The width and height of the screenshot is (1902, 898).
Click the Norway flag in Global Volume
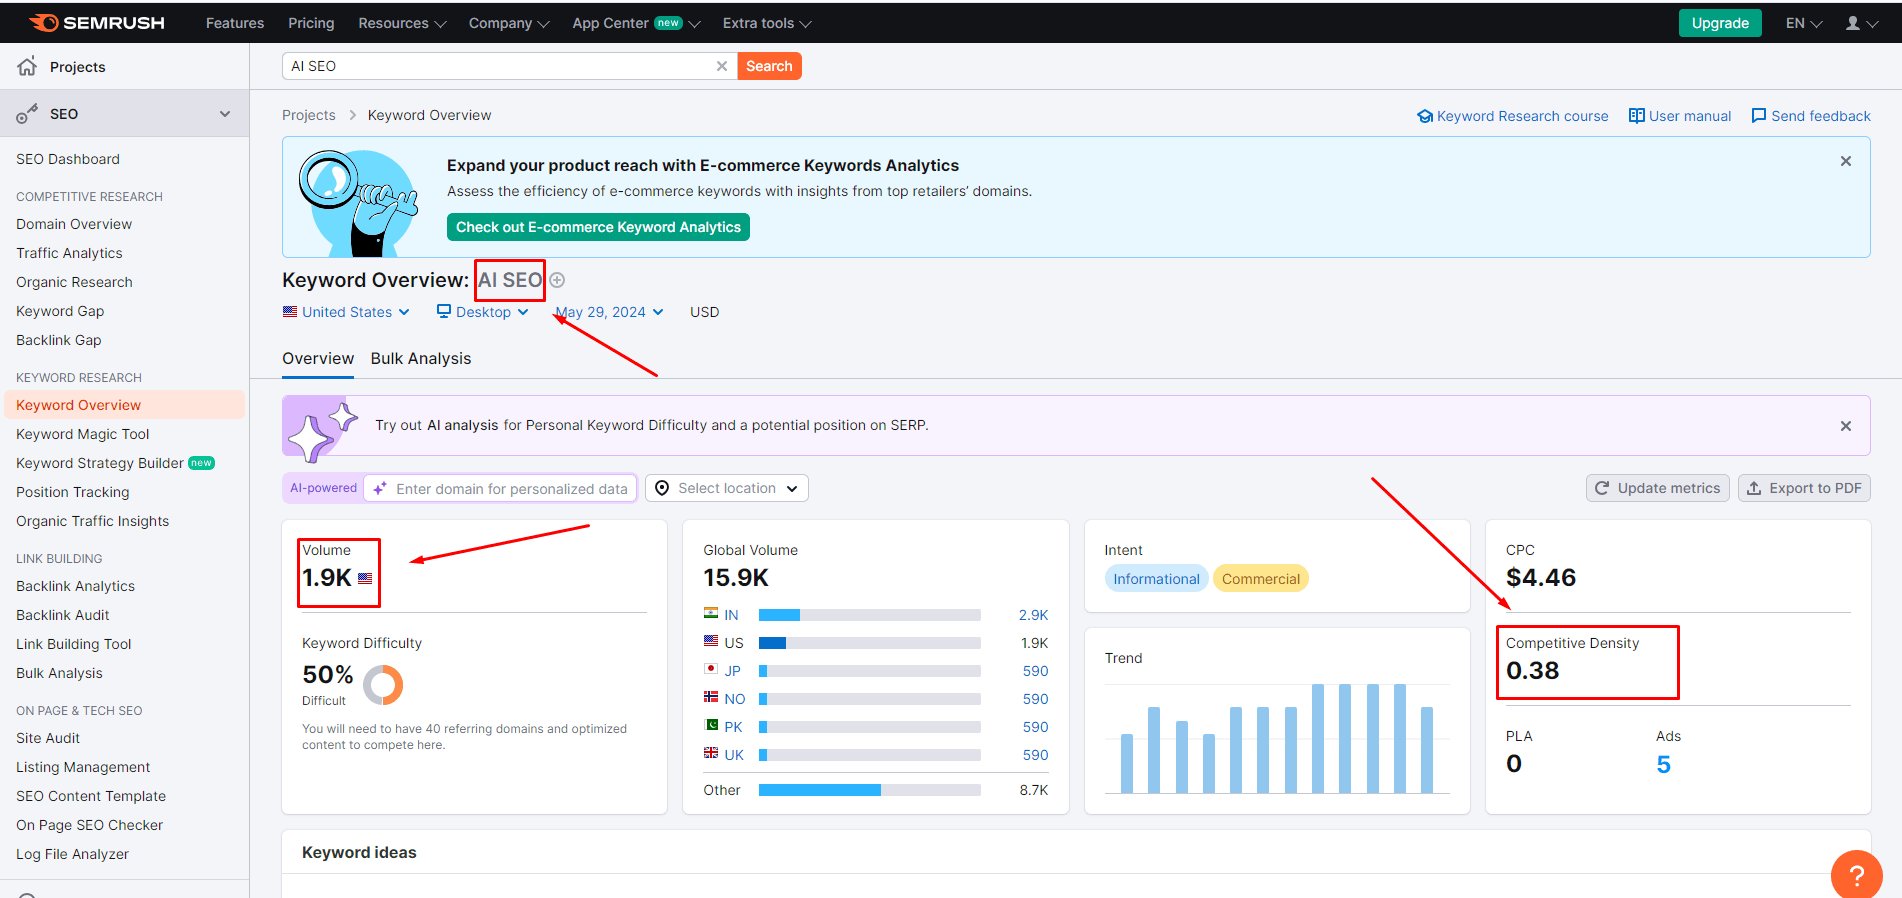(711, 697)
